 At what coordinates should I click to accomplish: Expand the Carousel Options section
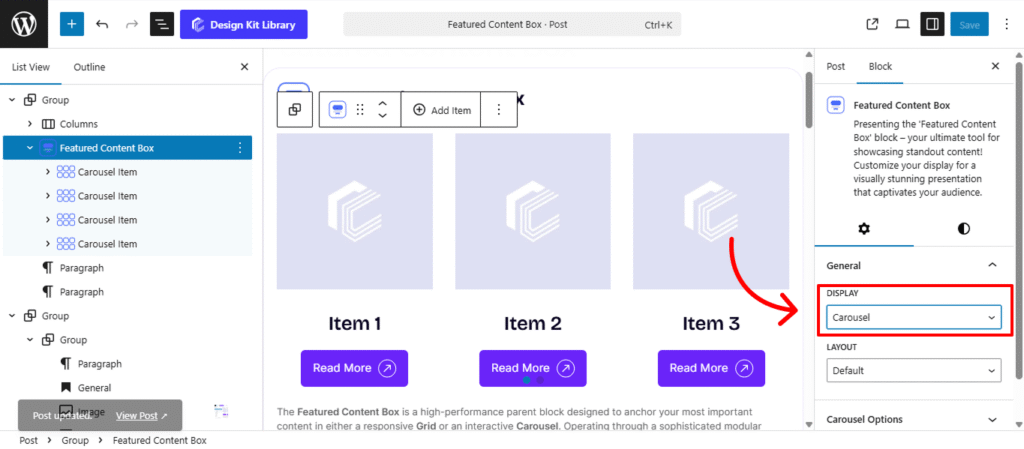click(992, 420)
